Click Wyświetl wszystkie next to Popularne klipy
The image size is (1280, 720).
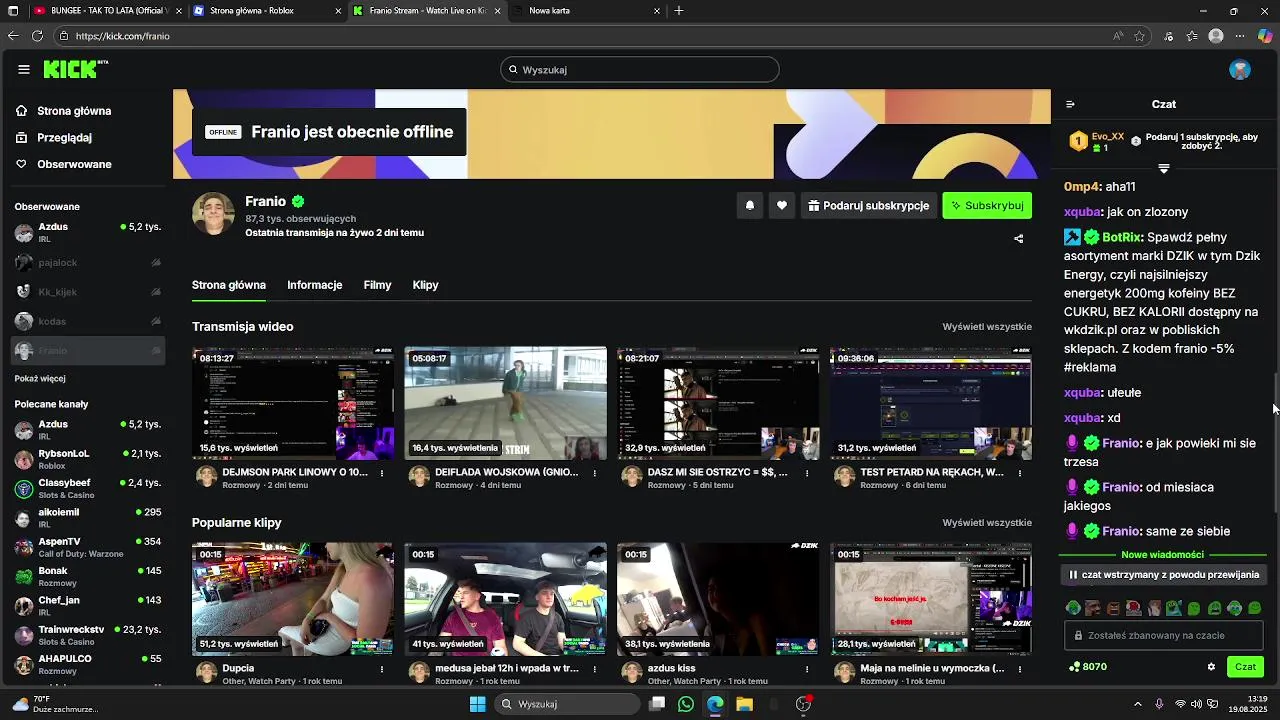[x=987, y=522]
